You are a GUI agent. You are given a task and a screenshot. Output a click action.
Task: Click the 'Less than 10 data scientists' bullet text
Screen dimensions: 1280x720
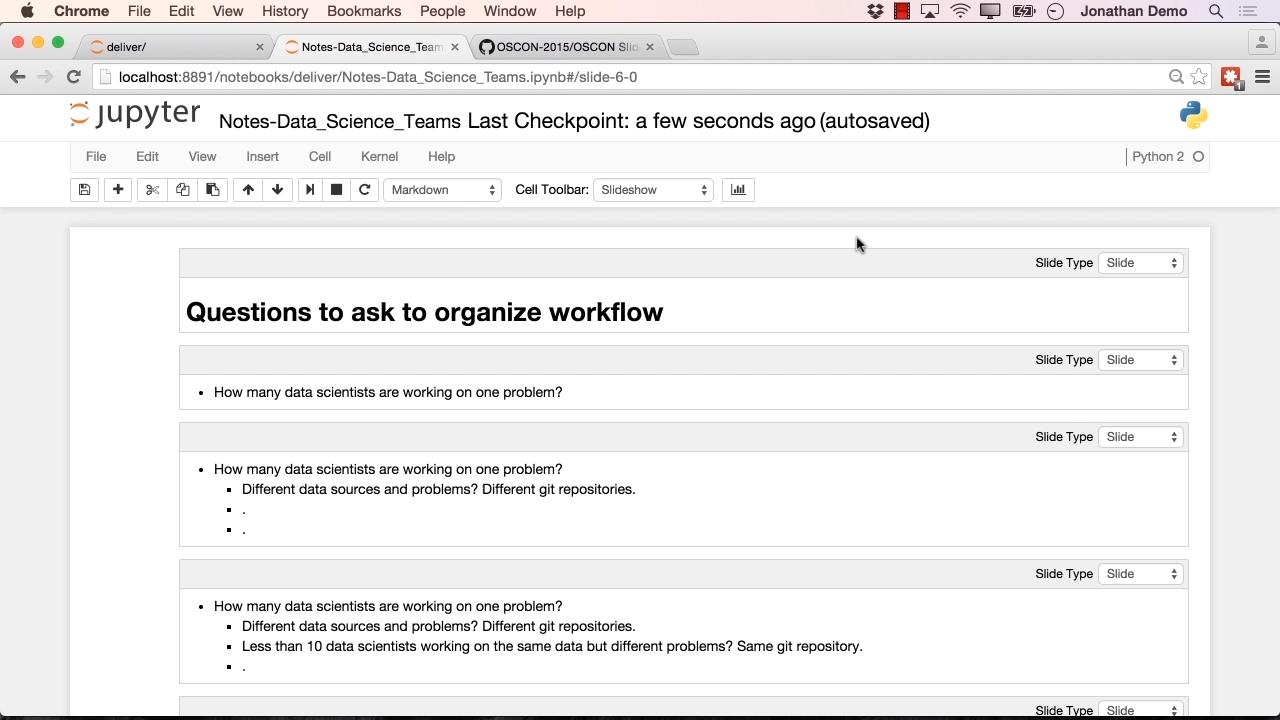pyautogui.click(x=552, y=646)
